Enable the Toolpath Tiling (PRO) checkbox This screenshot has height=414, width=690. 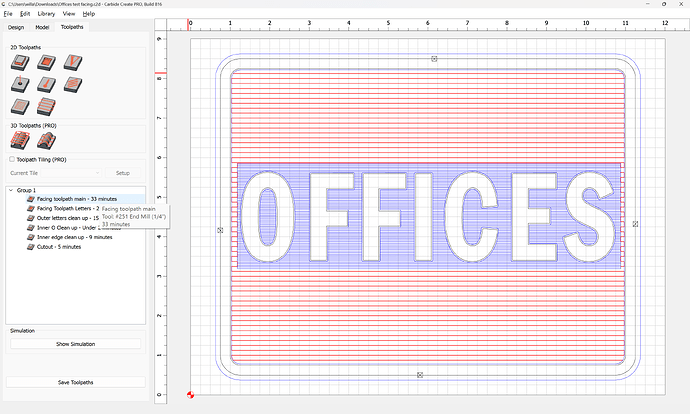pyautogui.click(x=11, y=158)
